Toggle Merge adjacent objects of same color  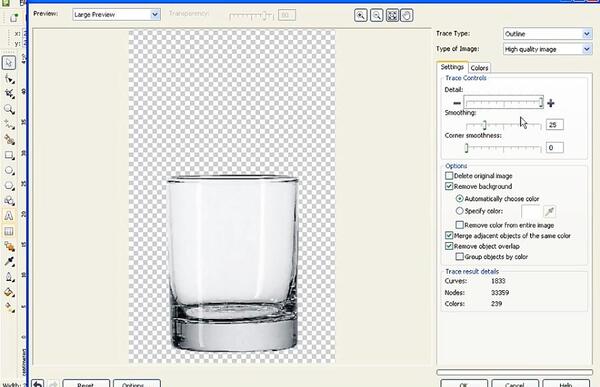point(449,235)
